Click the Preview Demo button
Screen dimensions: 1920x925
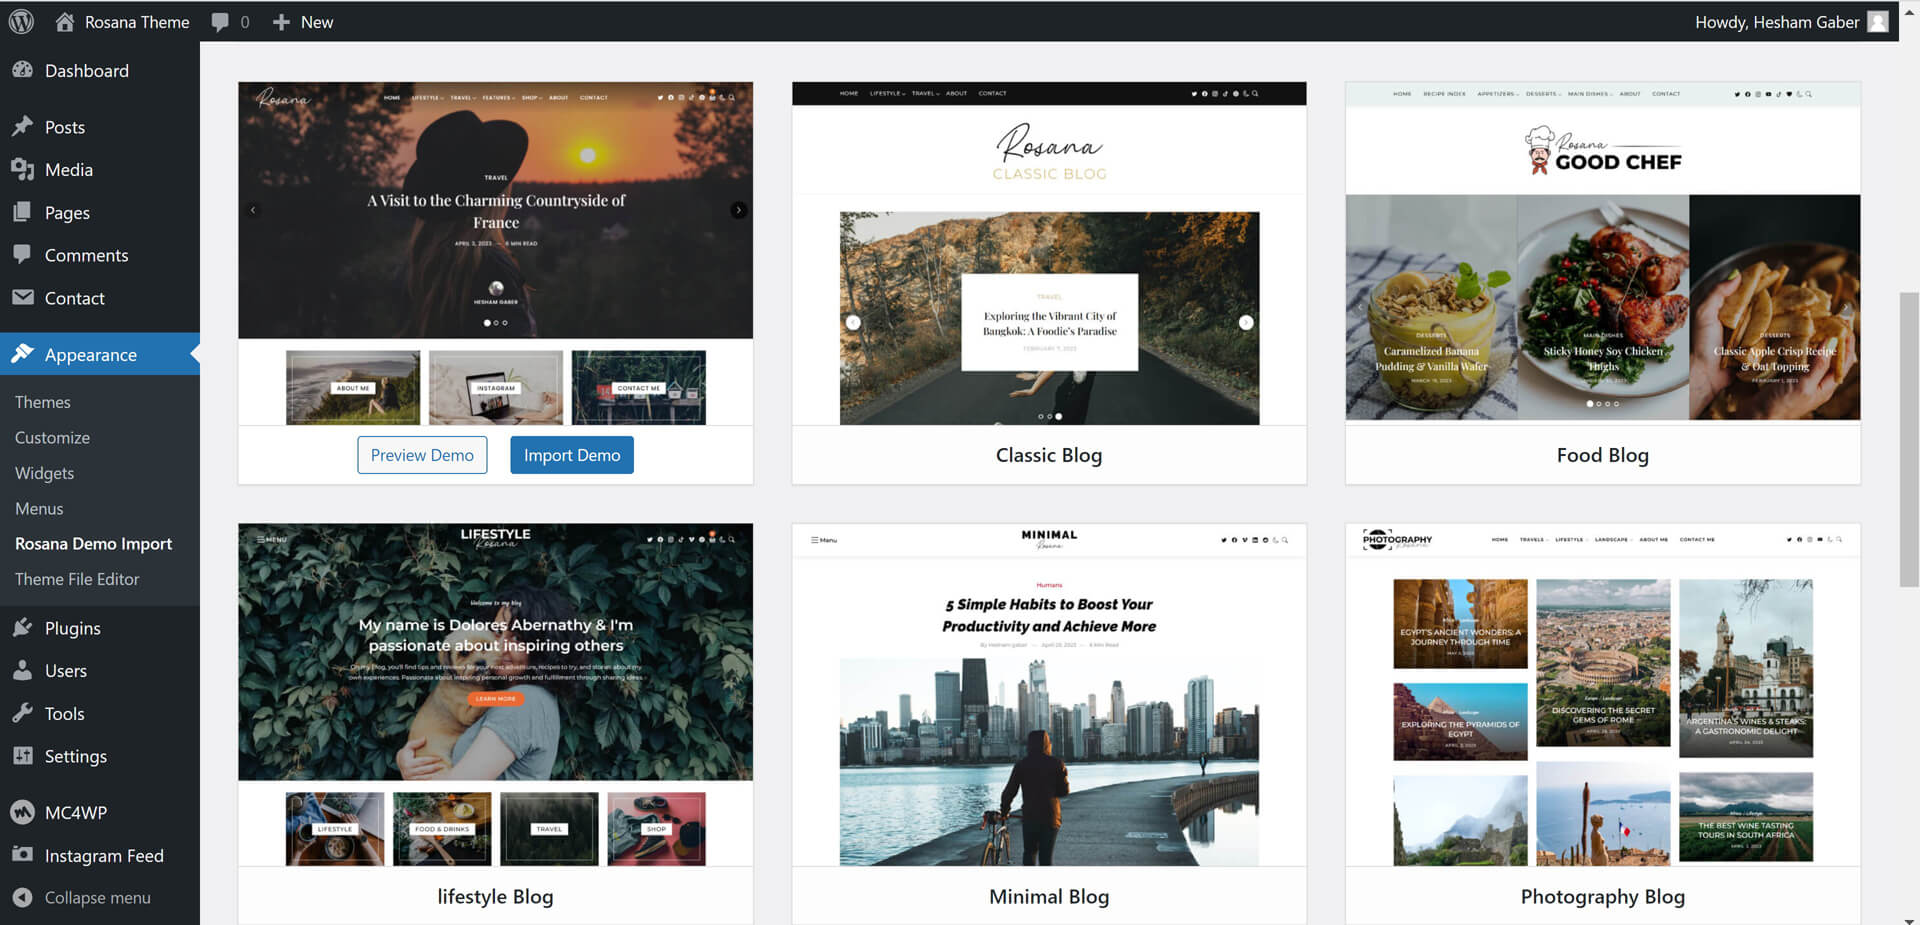(422, 455)
